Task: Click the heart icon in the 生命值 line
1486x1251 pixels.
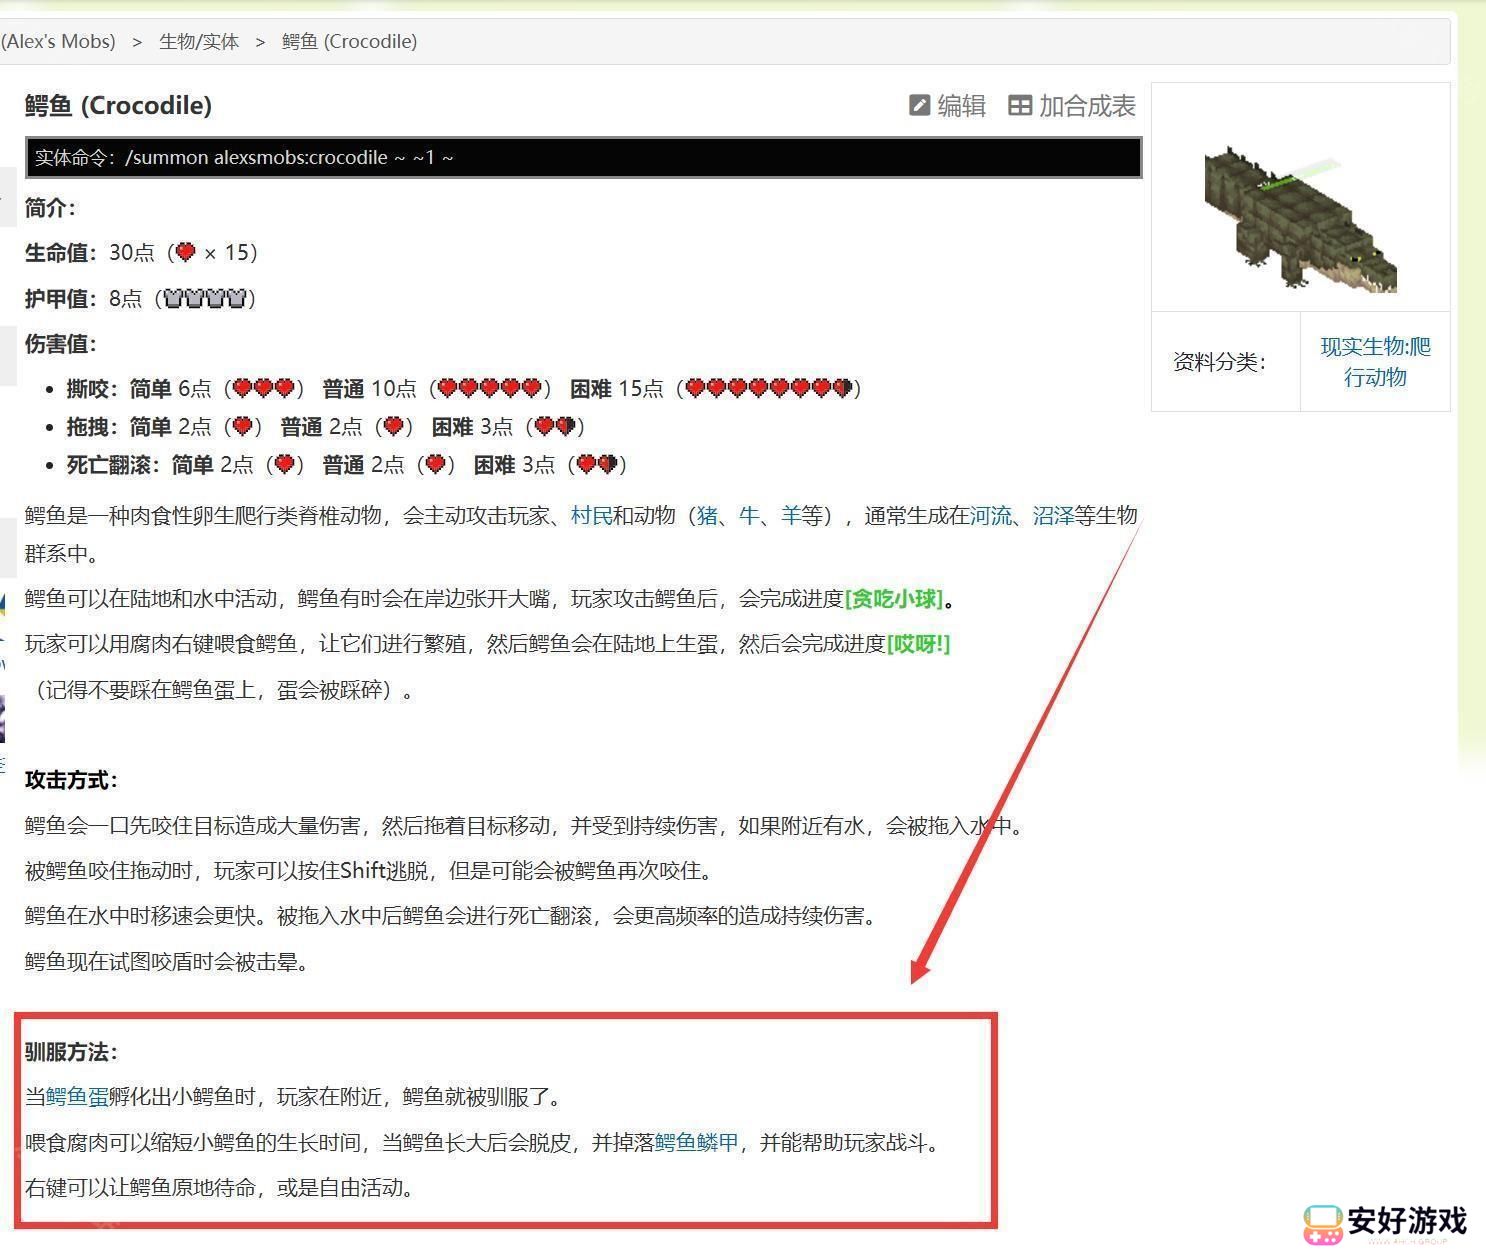Action: [185, 252]
